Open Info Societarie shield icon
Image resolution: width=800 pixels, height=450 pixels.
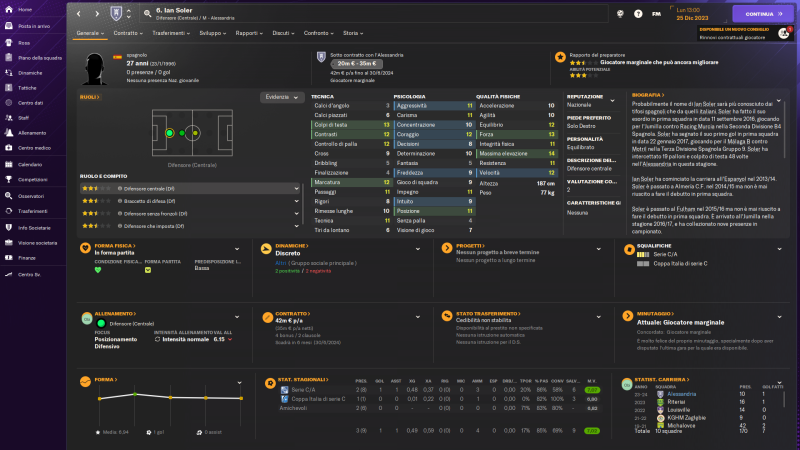(9, 228)
